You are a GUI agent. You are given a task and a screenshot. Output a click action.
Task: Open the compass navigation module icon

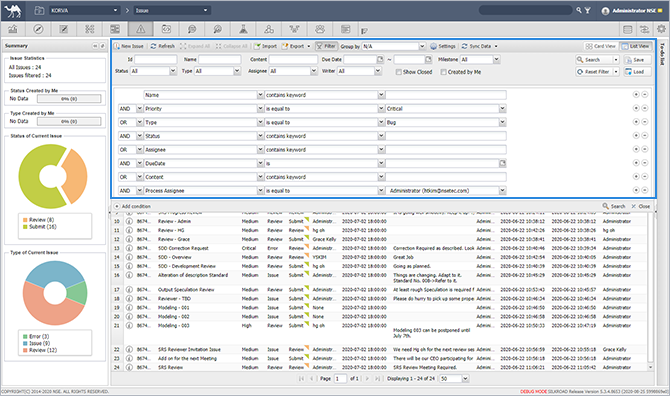coord(38,29)
